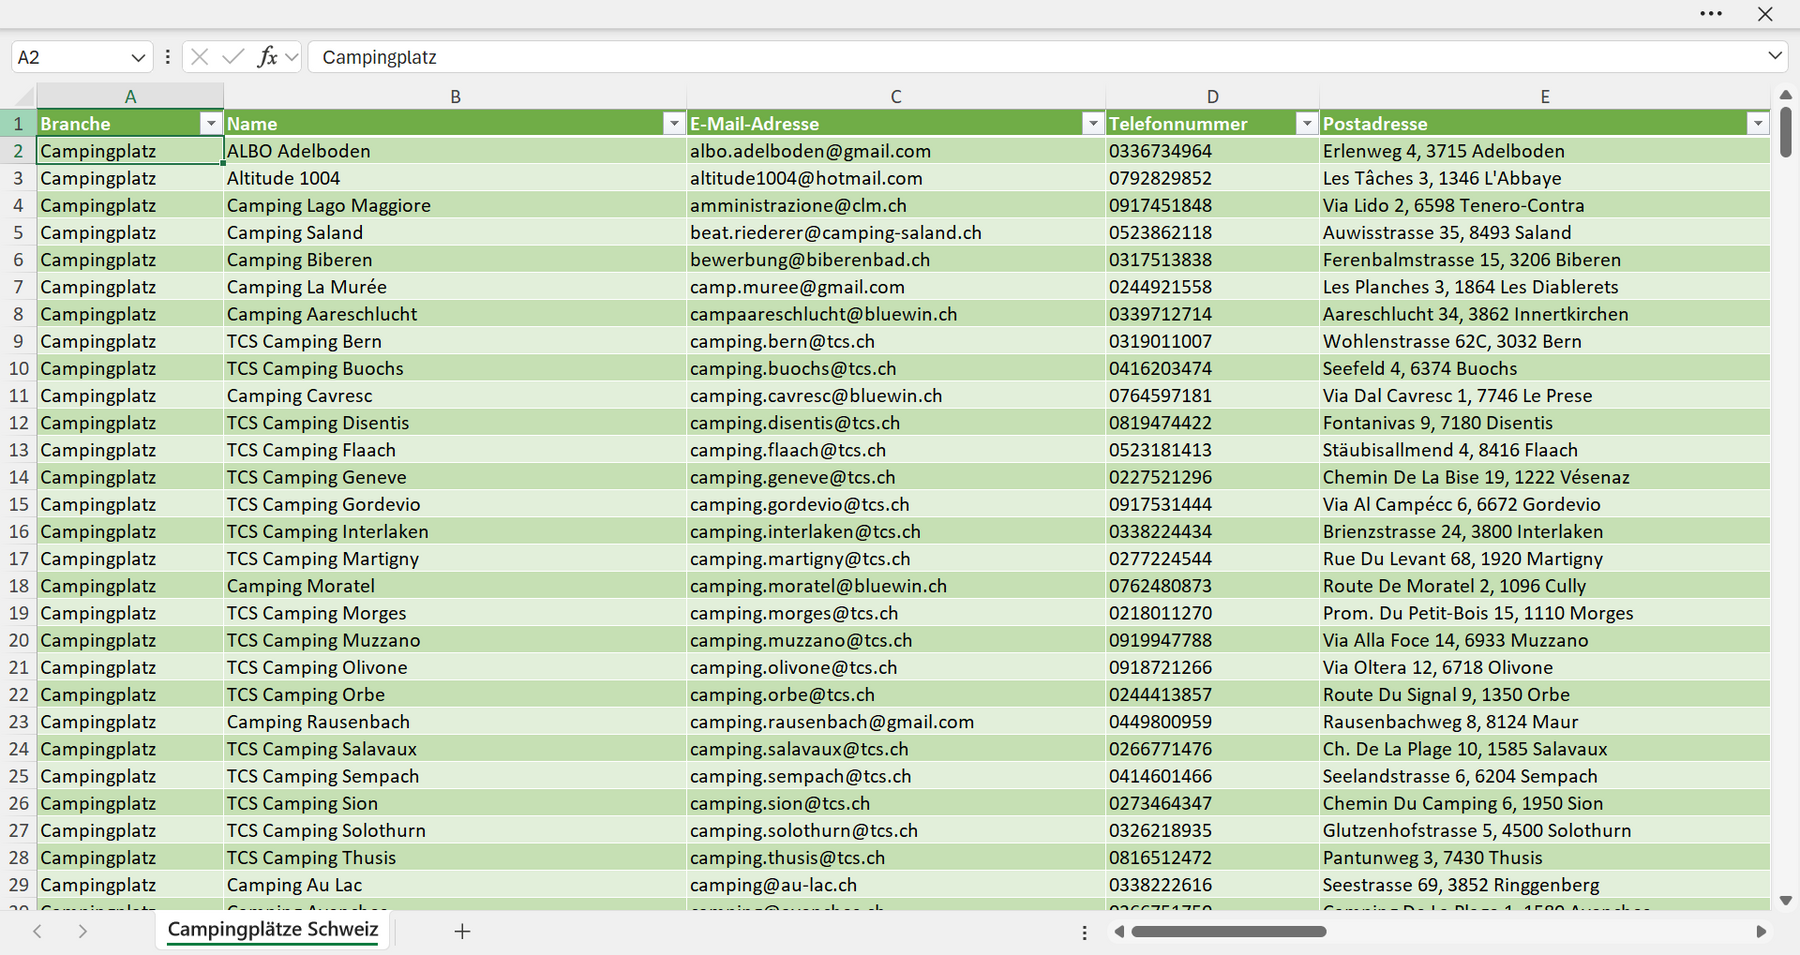This screenshot has height=955, width=1800.
Task: Select cell Les Planches 3, 1864 Les Diablerets
Action: [x=1545, y=287]
